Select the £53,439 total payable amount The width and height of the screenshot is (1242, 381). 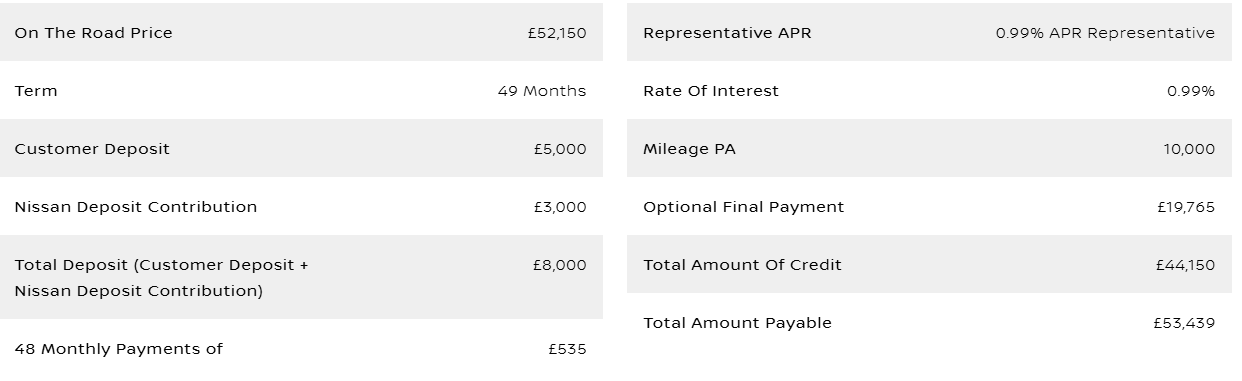[1184, 323]
